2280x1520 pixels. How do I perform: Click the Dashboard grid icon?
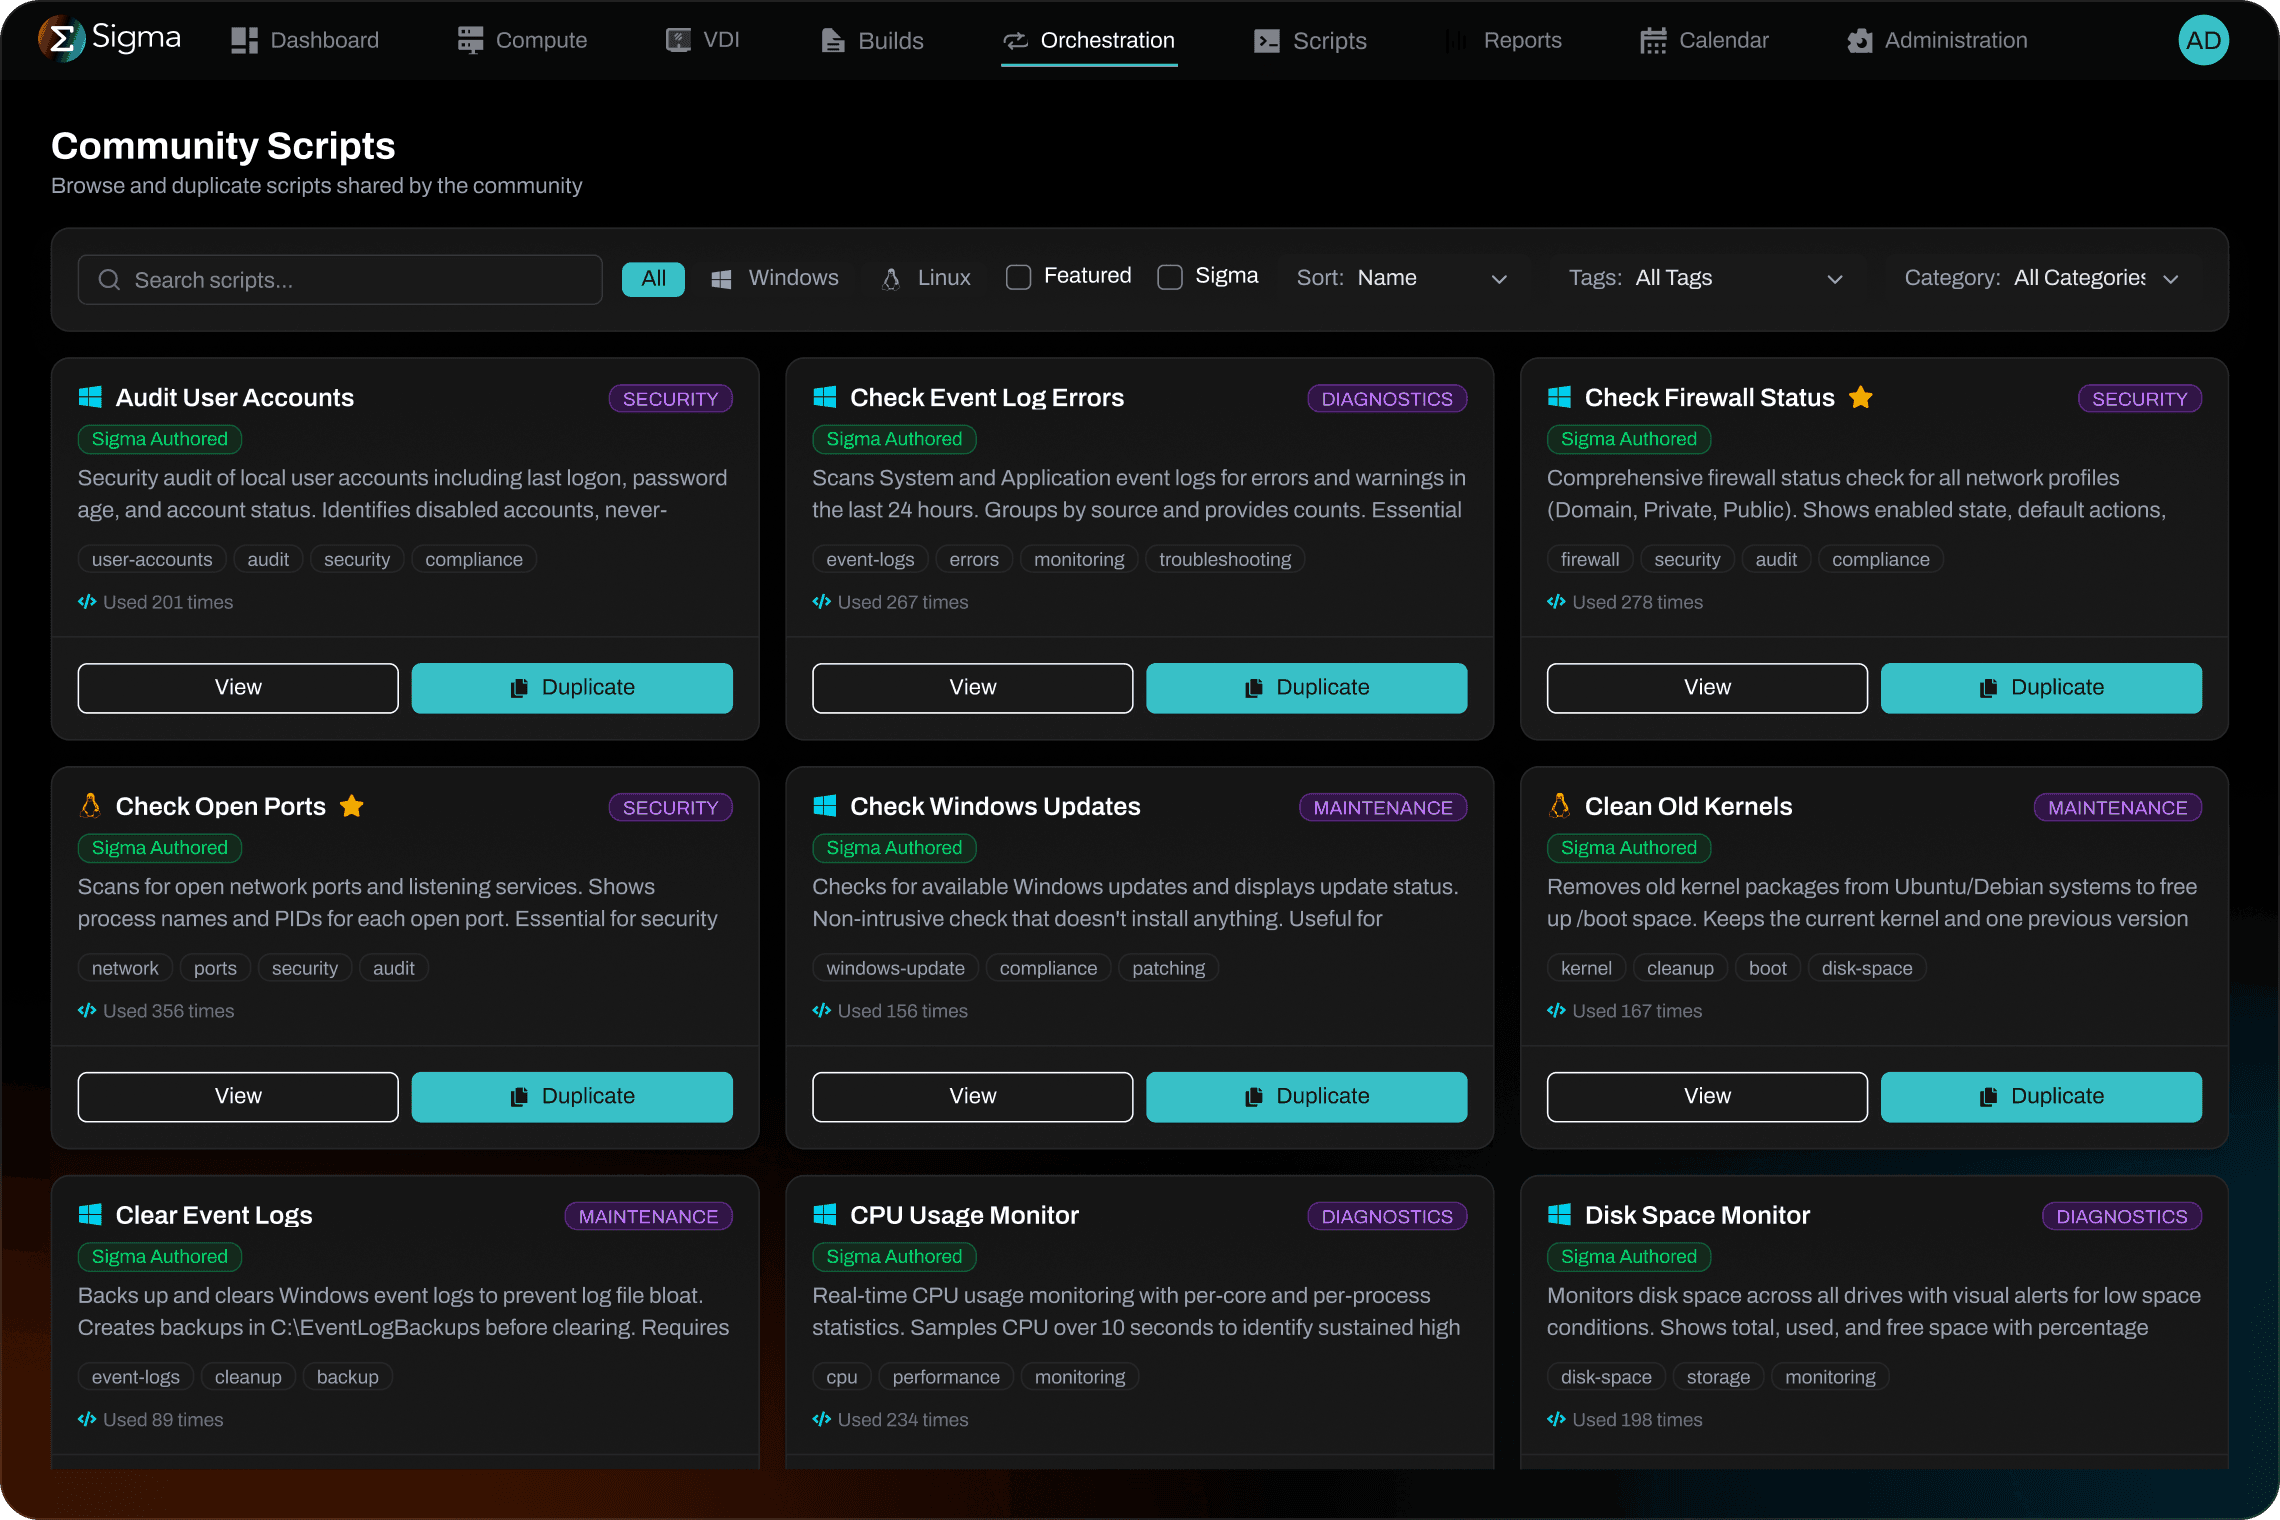tap(245, 41)
